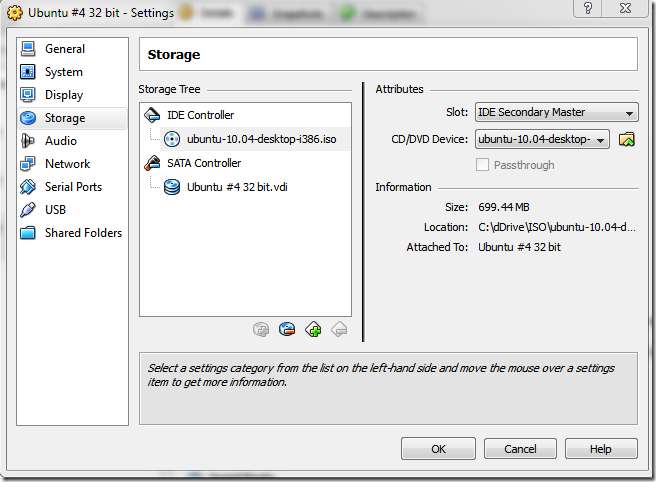The image size is (656, 482).
Task: Remove the selected controller icon
Action: (287, 330)
